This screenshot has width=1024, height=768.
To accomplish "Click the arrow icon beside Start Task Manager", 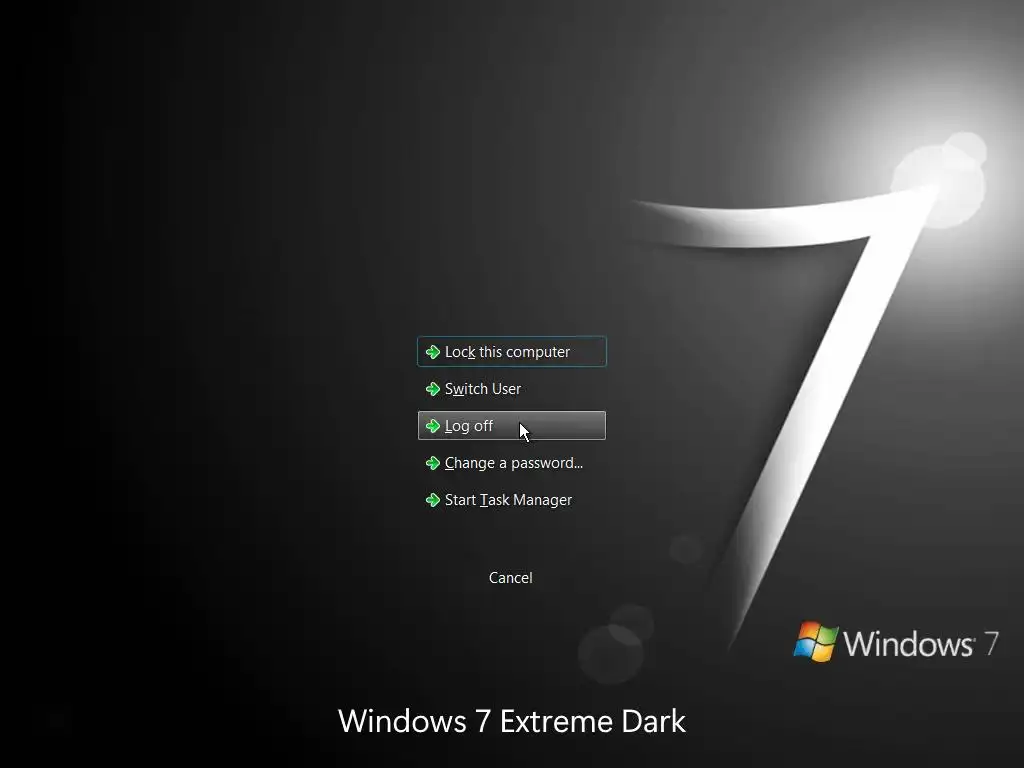I will tap(432, 500).
